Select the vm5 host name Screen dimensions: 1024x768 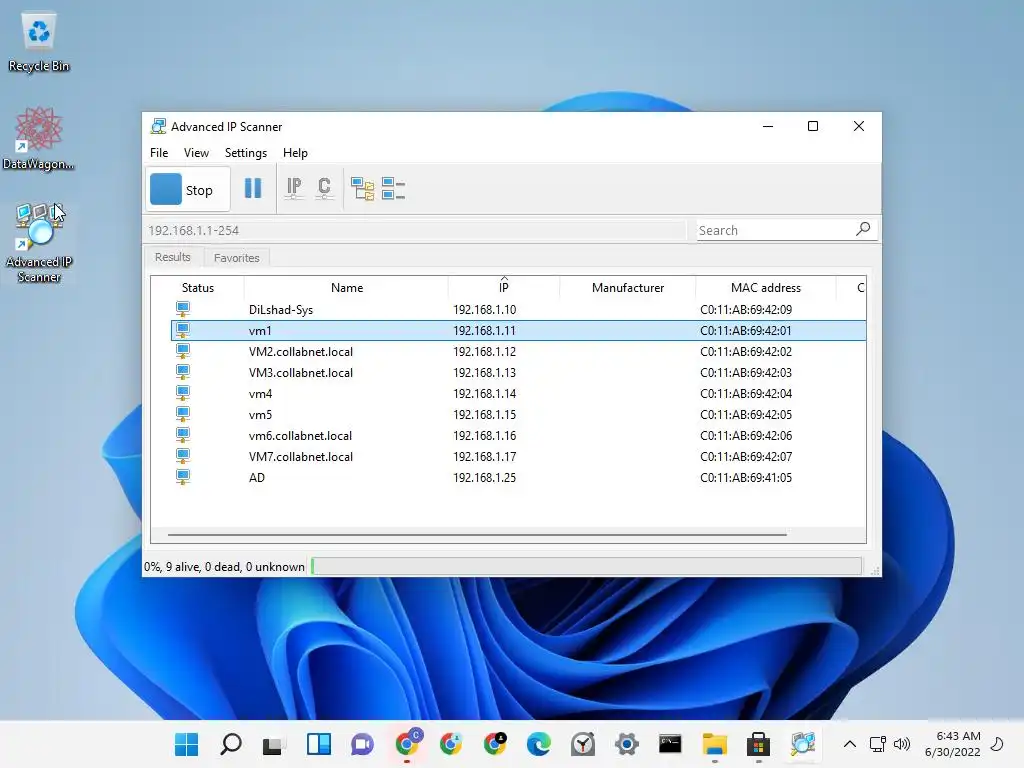pos(260,415)
